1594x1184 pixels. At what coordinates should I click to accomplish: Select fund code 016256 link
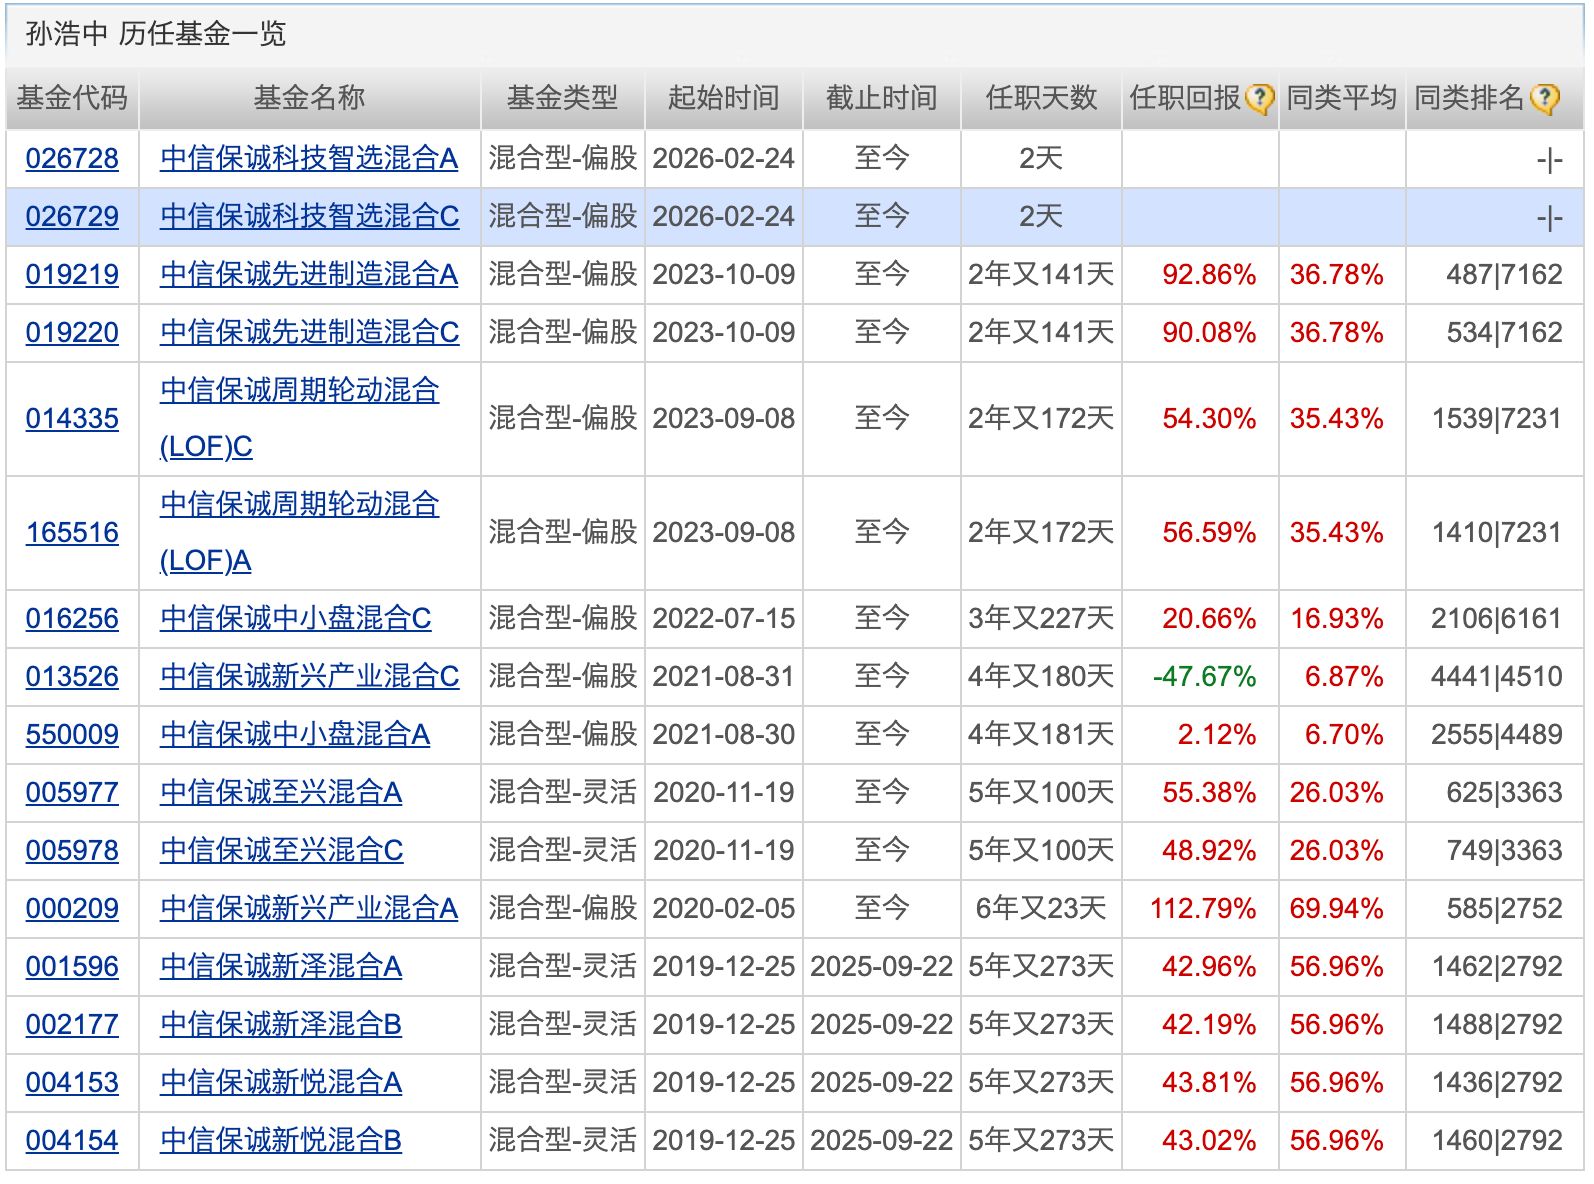pyautogui.click(x=72, y=619)
